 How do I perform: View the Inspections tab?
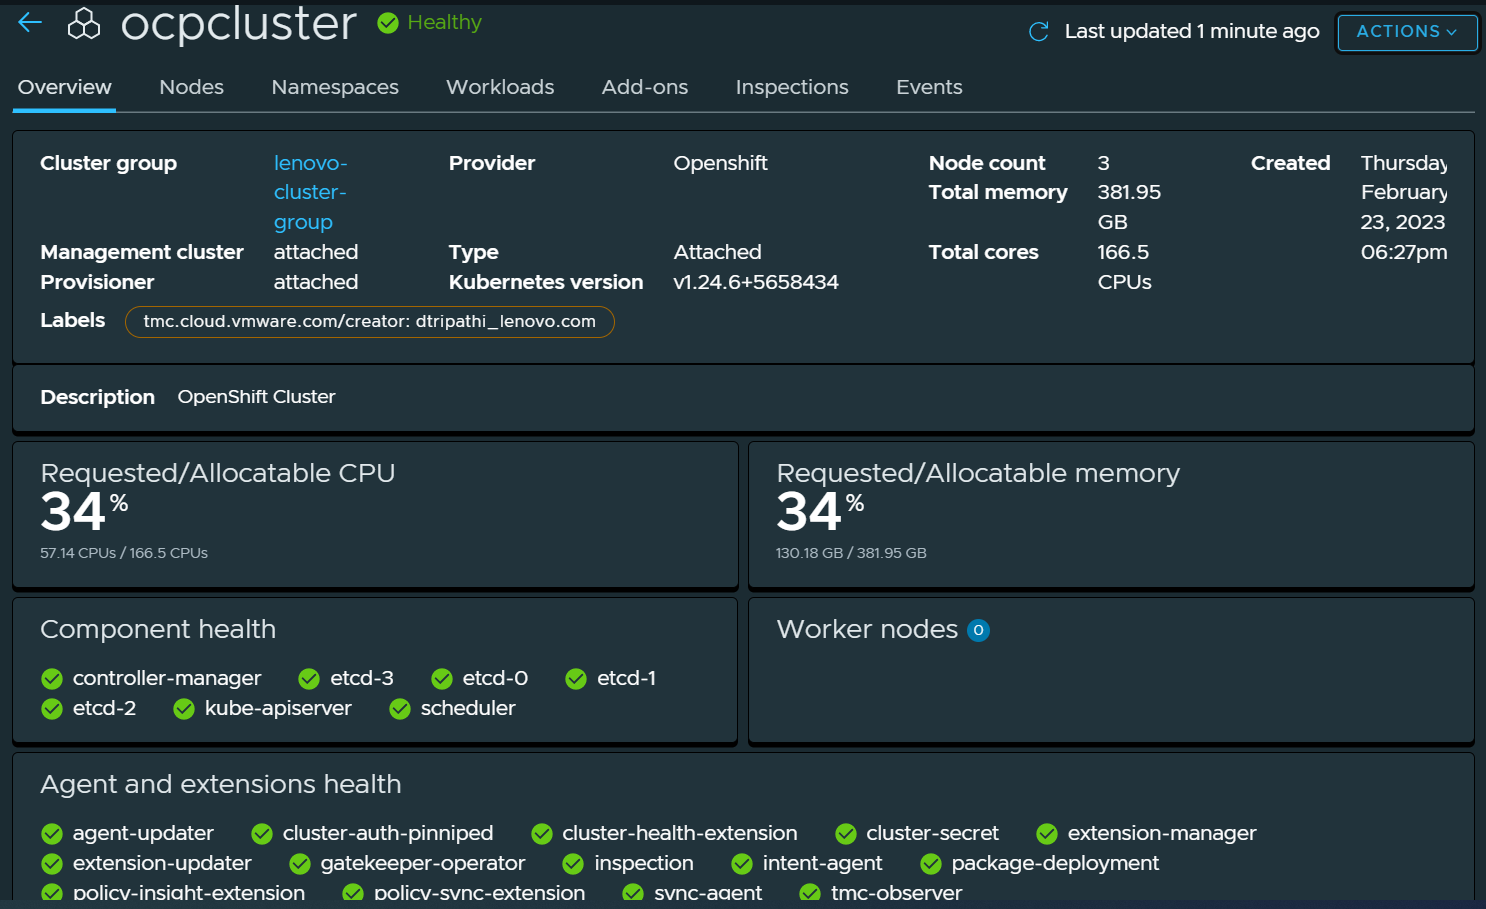pyautogui.click(x=792, y=87)
